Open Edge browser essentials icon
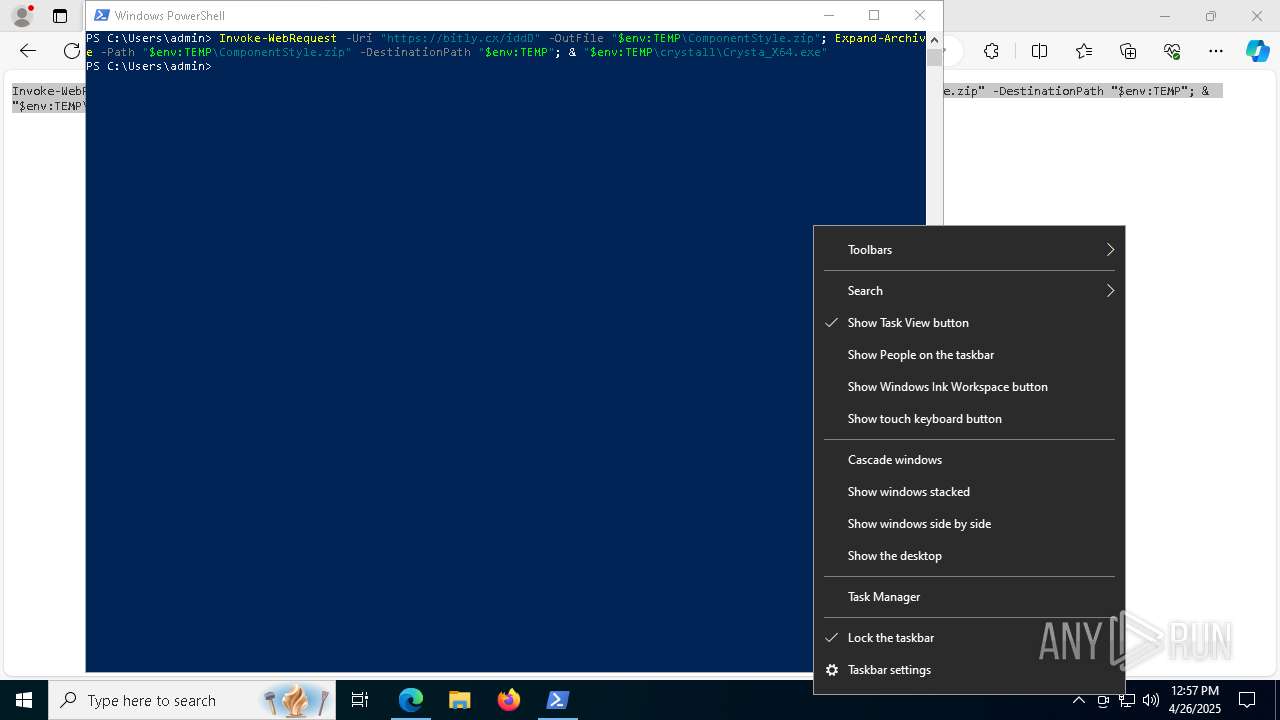 1172,51
